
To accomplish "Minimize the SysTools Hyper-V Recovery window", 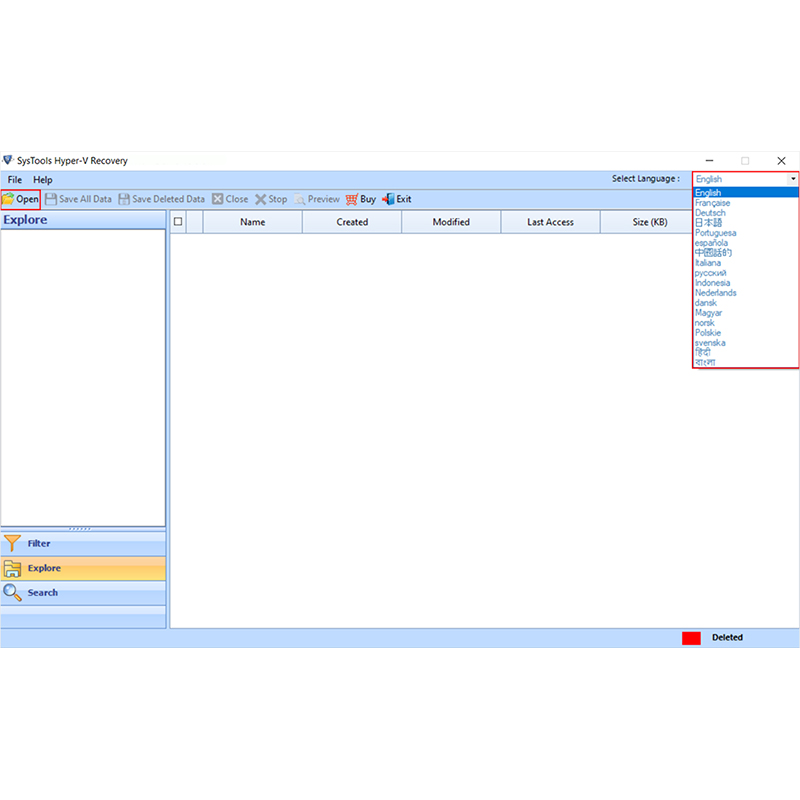I will pos(709,161).
